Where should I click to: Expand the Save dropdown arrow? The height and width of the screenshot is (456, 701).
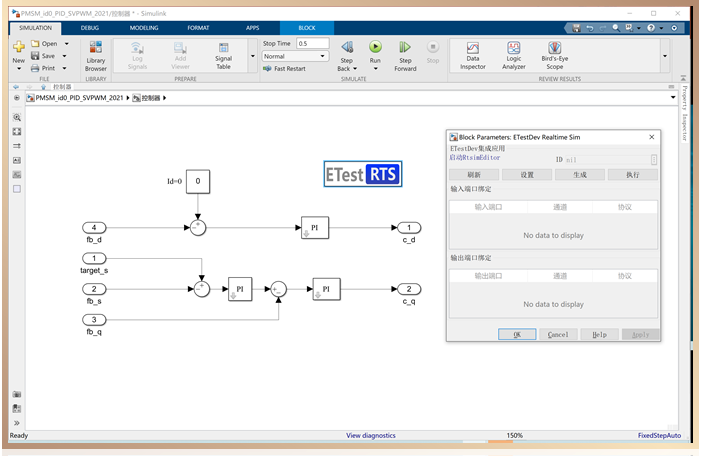pyautogui.click(x=64, y=56)
